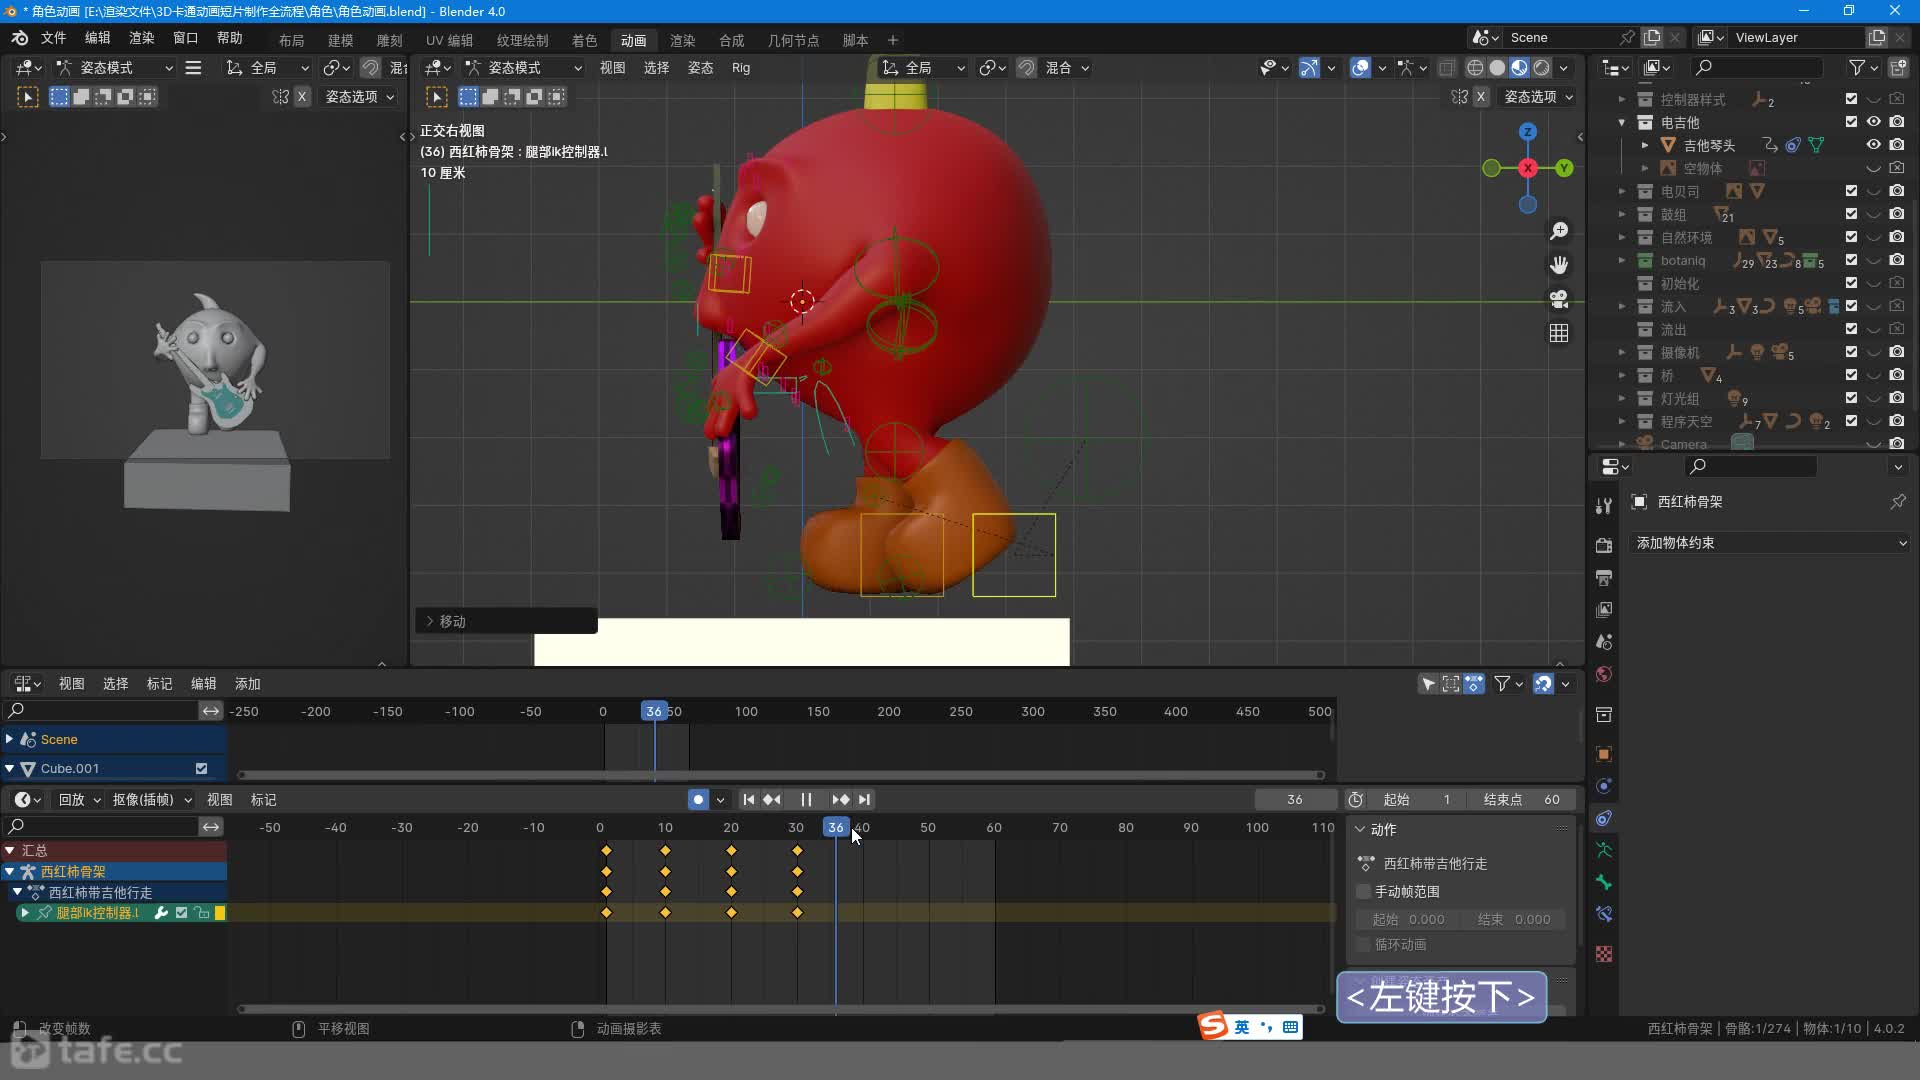Open the Armature data properties tab

[x=1604, y=850]
